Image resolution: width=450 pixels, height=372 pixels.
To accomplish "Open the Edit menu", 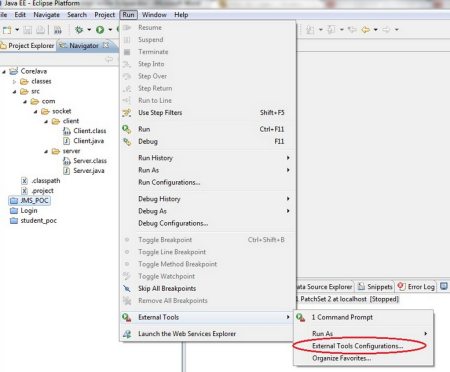I will coord(20,15).
